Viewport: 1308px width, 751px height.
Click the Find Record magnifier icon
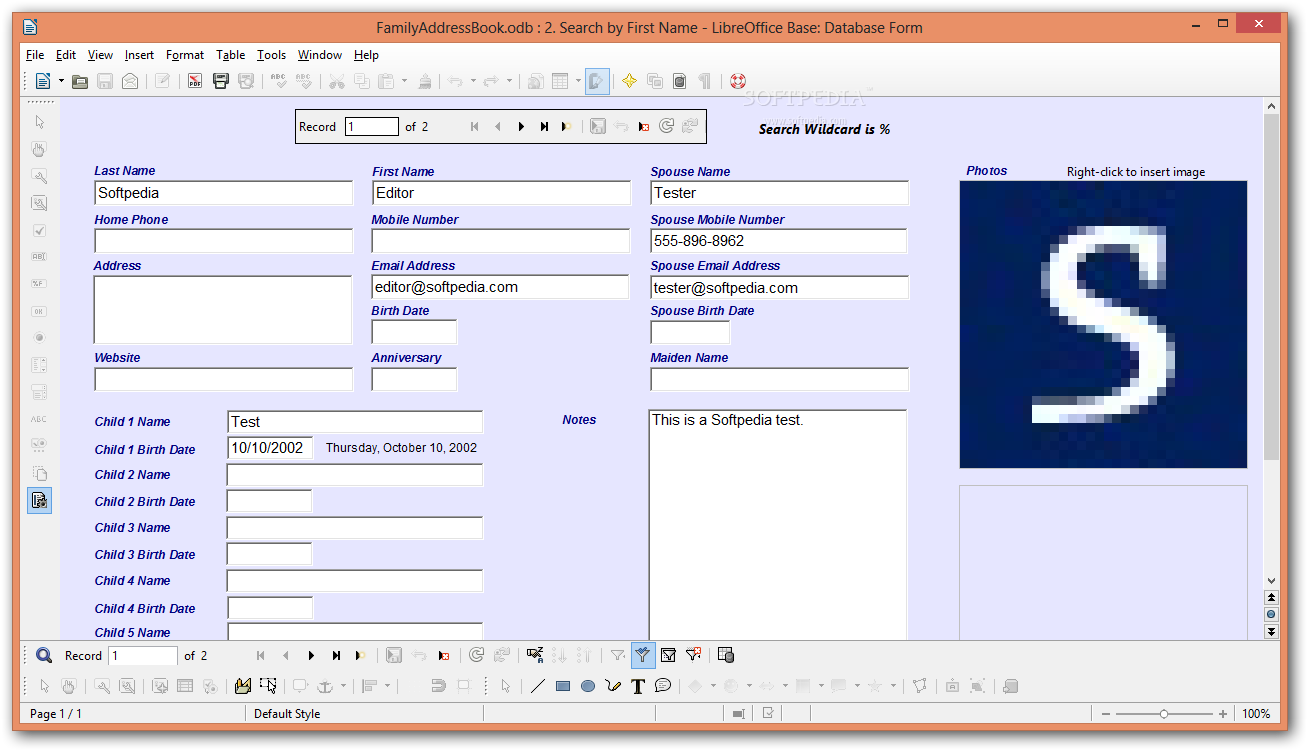[x=44, y=656]
